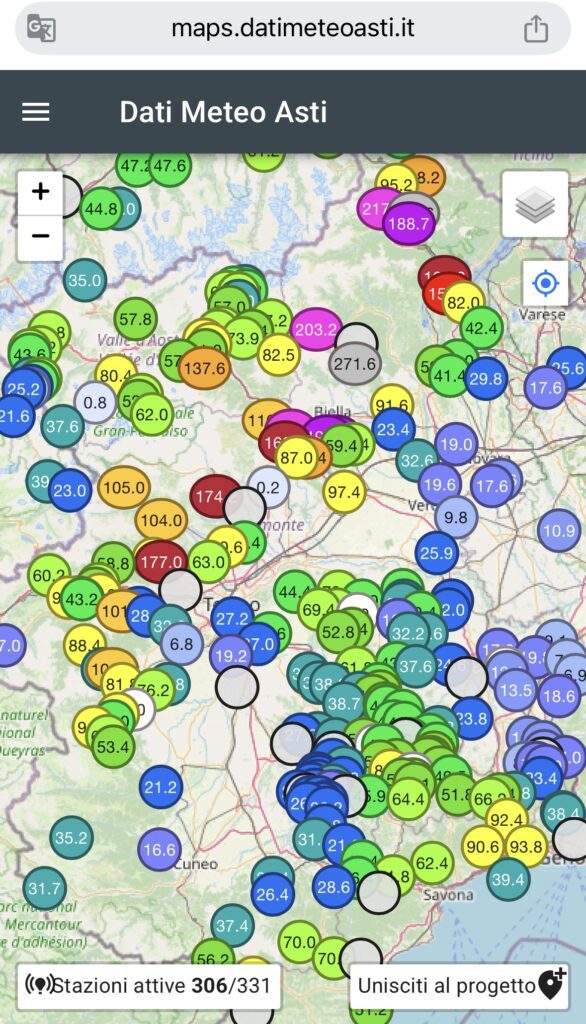Screen dimensions: 586x1024
Task: Zoom out the map
Action: pos(41,236)
